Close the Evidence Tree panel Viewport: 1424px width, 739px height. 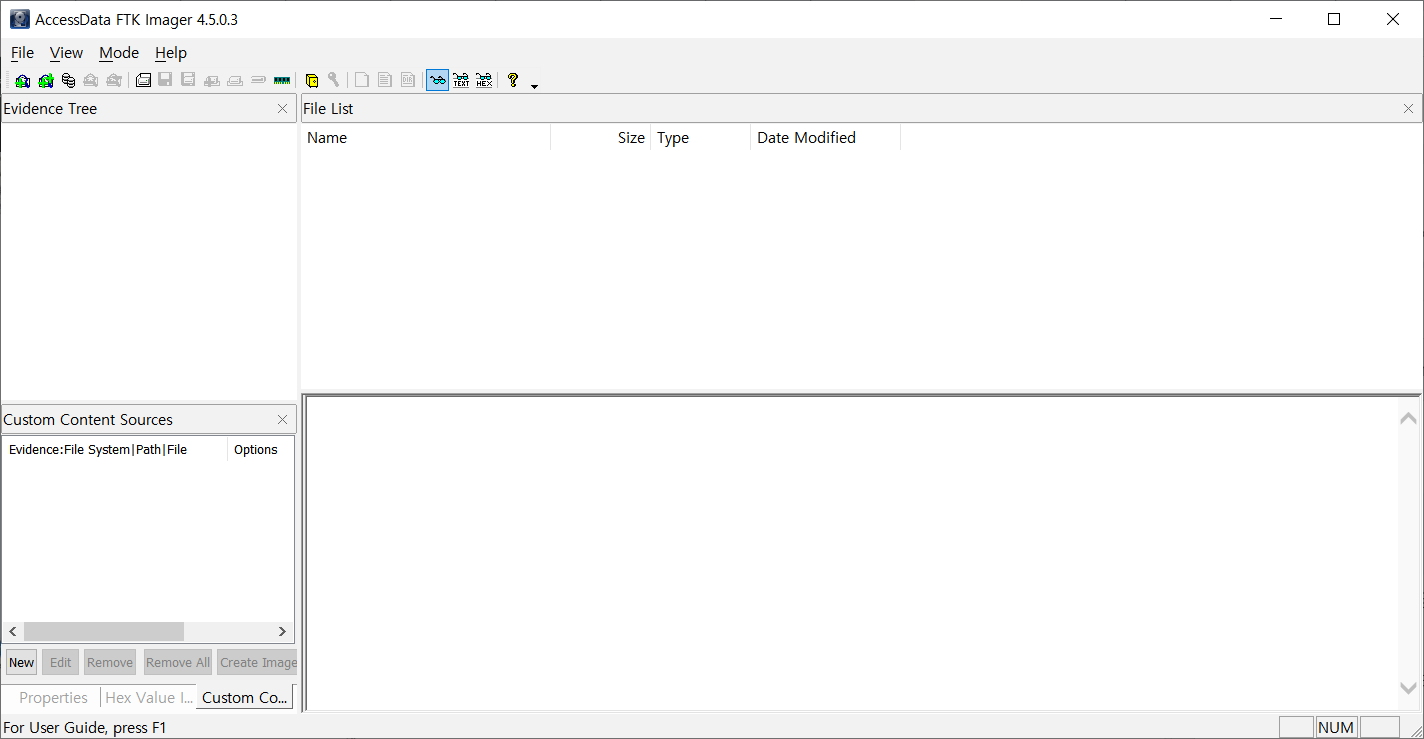click(x=282, y=109)
